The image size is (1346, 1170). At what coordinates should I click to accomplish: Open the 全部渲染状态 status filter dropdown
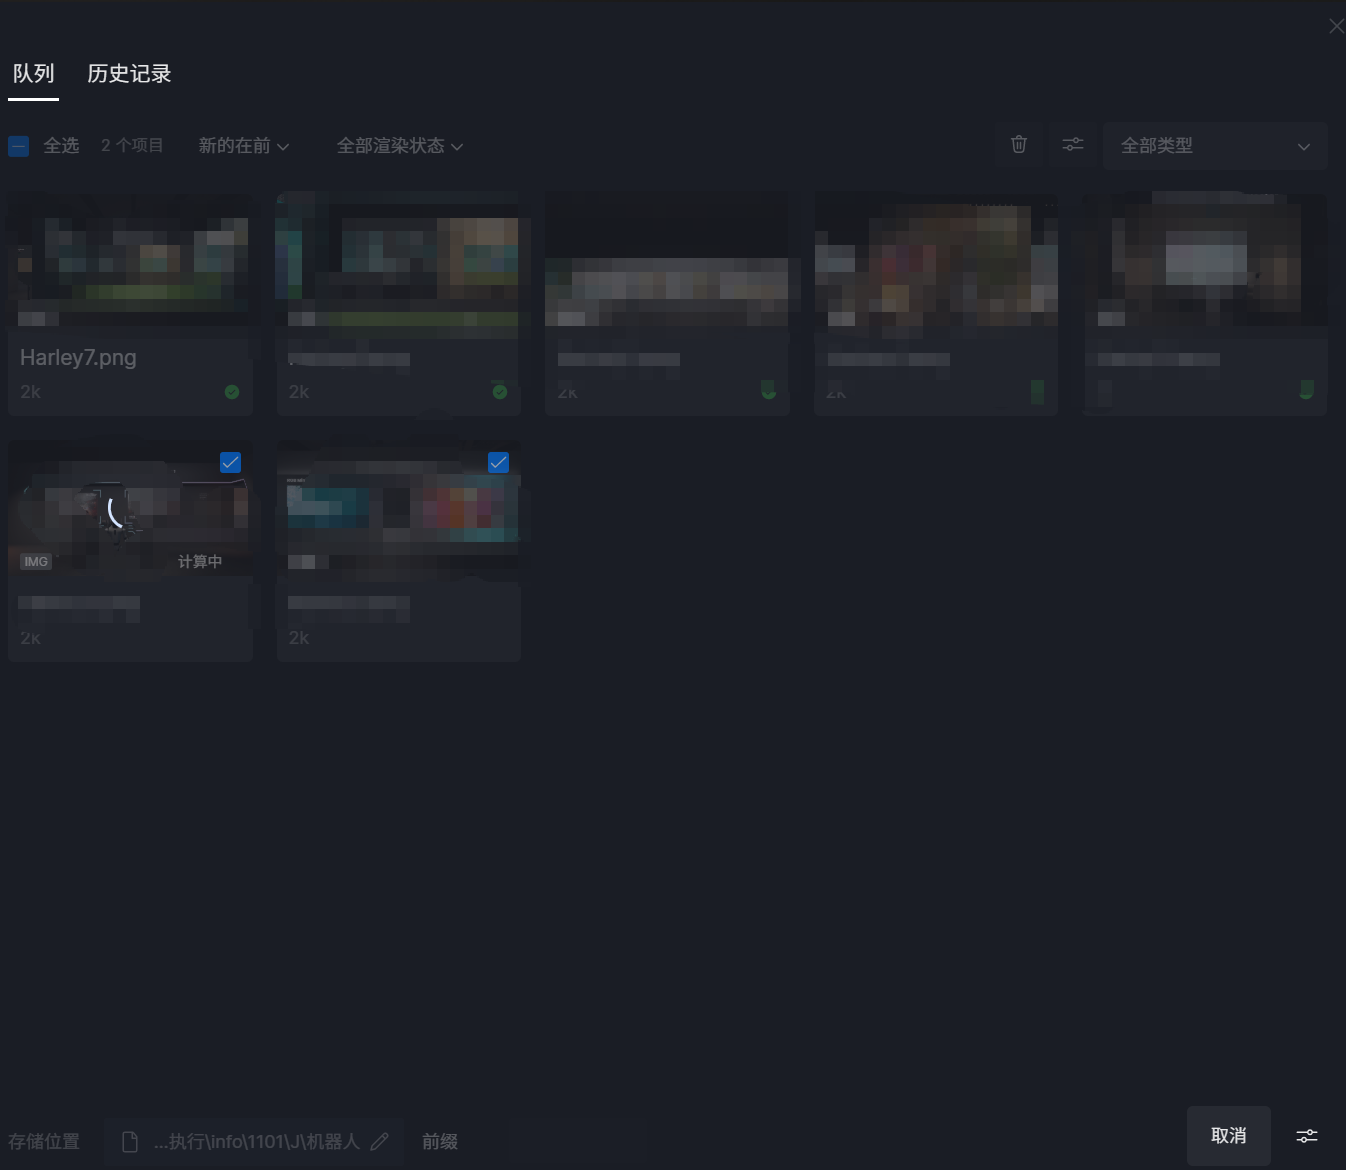point(399,146)
